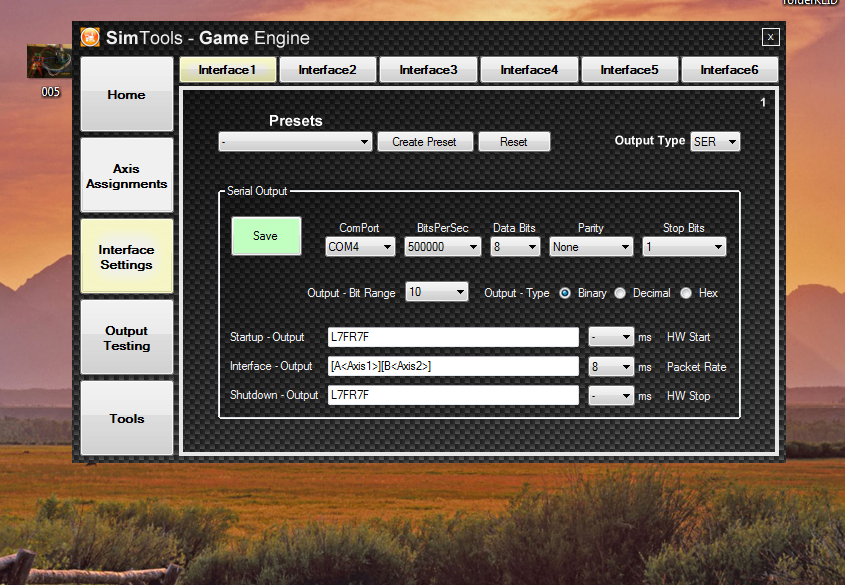Switch to the Interface1 tab

pyautogui.click(x=227, y=70)
